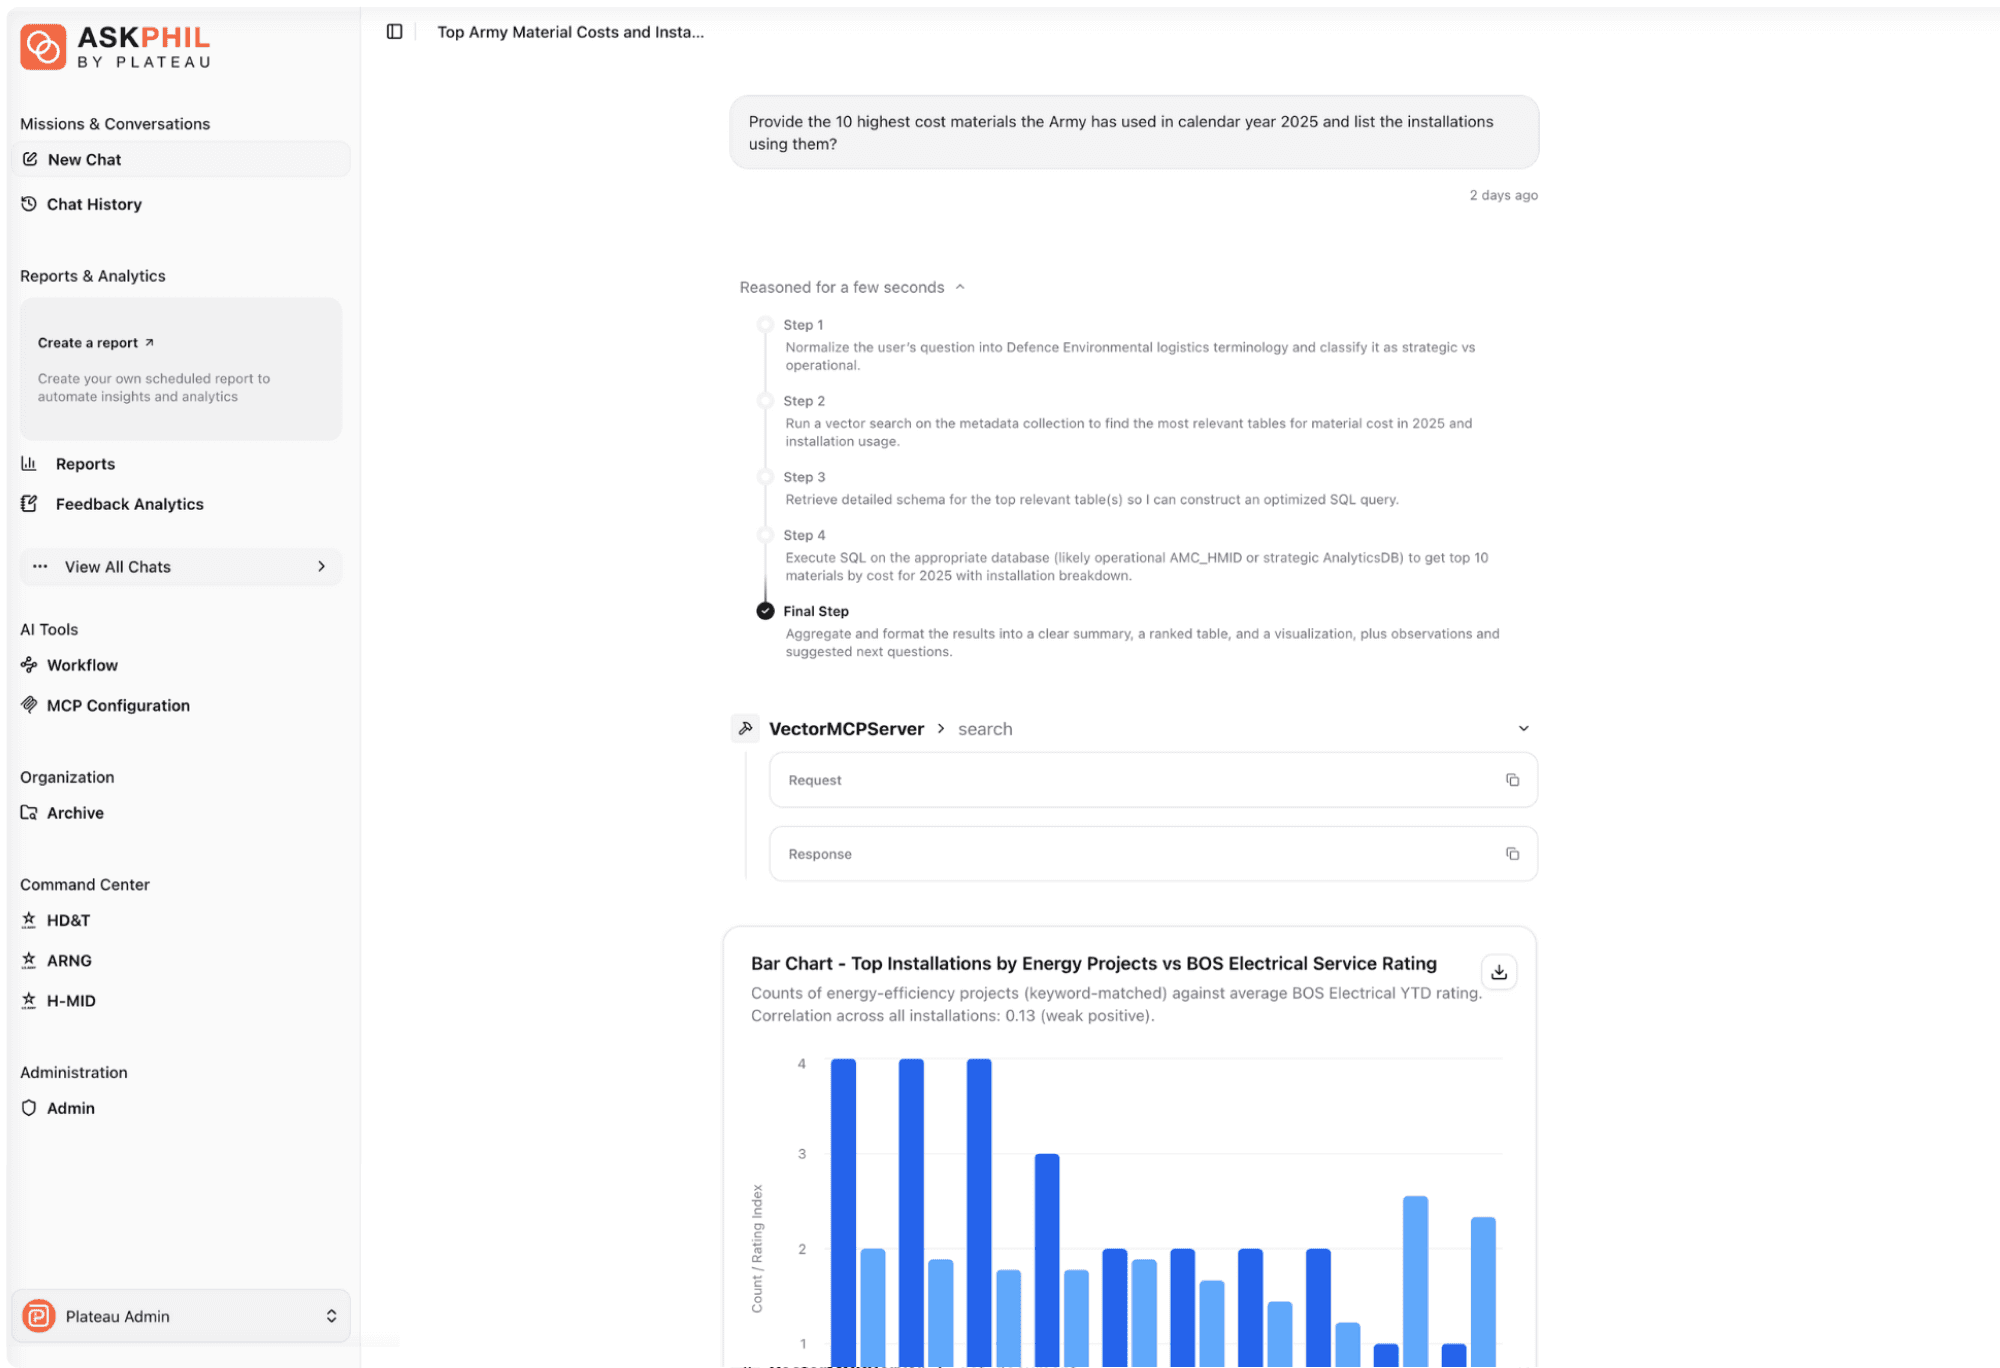Select the Final Step checkmark marker

765,611
